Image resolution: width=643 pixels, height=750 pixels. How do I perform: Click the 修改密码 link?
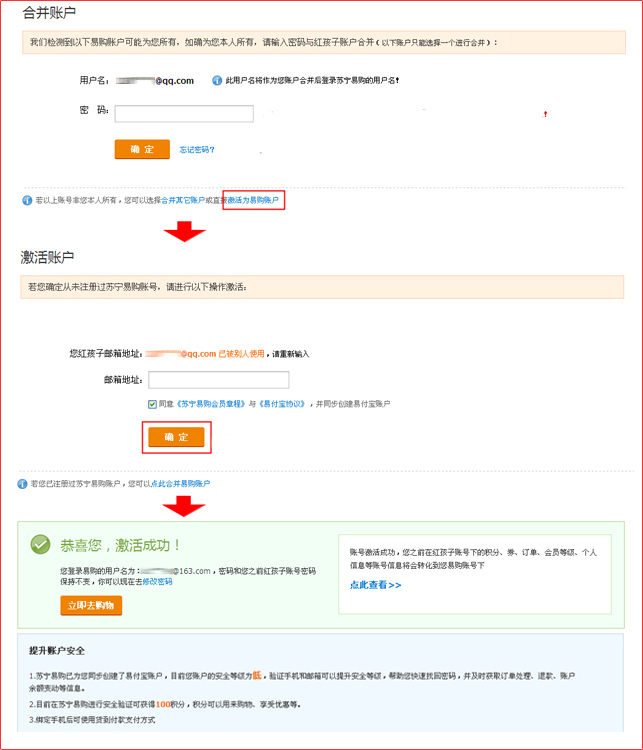point(157,582)
